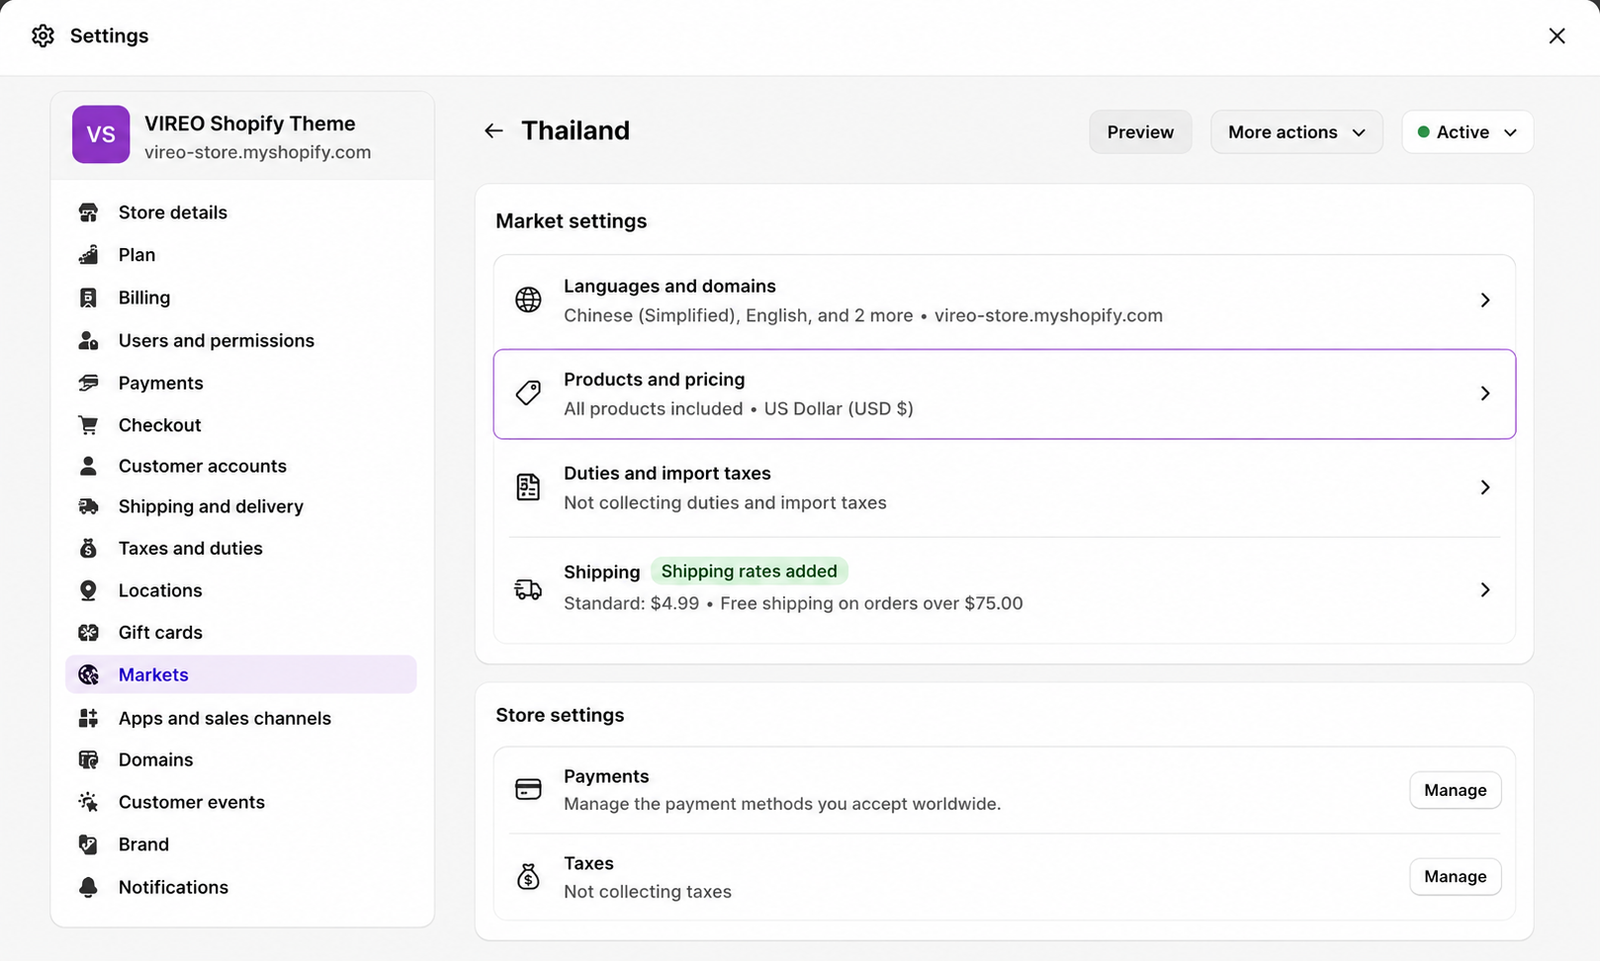Click the truck icon in the Shipping row
Viewport: 1600px width, 961px height.
click(528, 590)
